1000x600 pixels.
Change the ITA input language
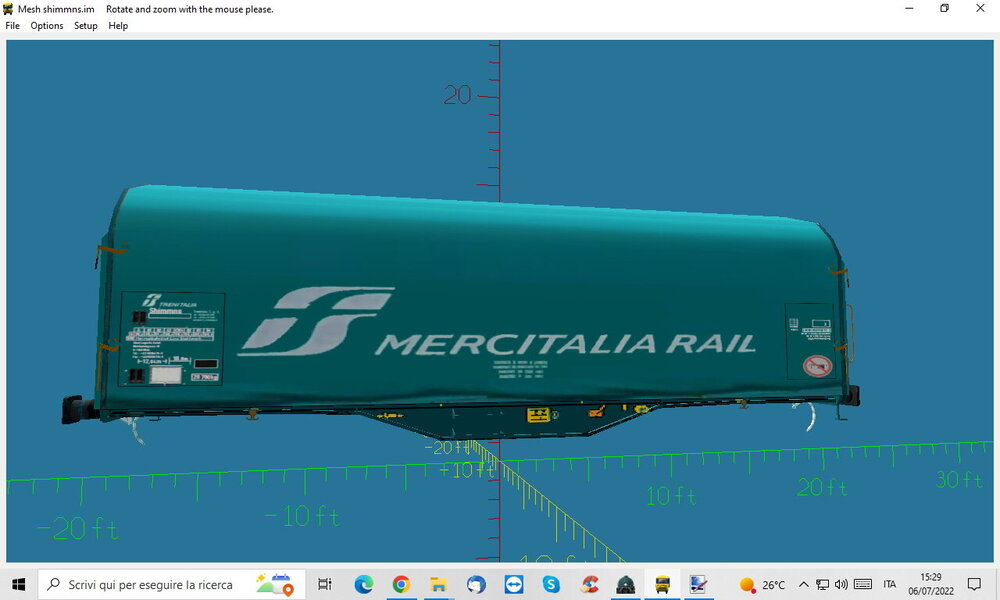890,584
